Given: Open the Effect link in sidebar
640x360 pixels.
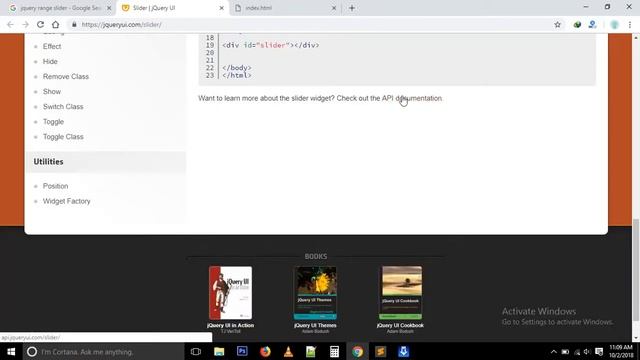Looking at the screenshot, I should pyautogui.click(x=52, y=47).
